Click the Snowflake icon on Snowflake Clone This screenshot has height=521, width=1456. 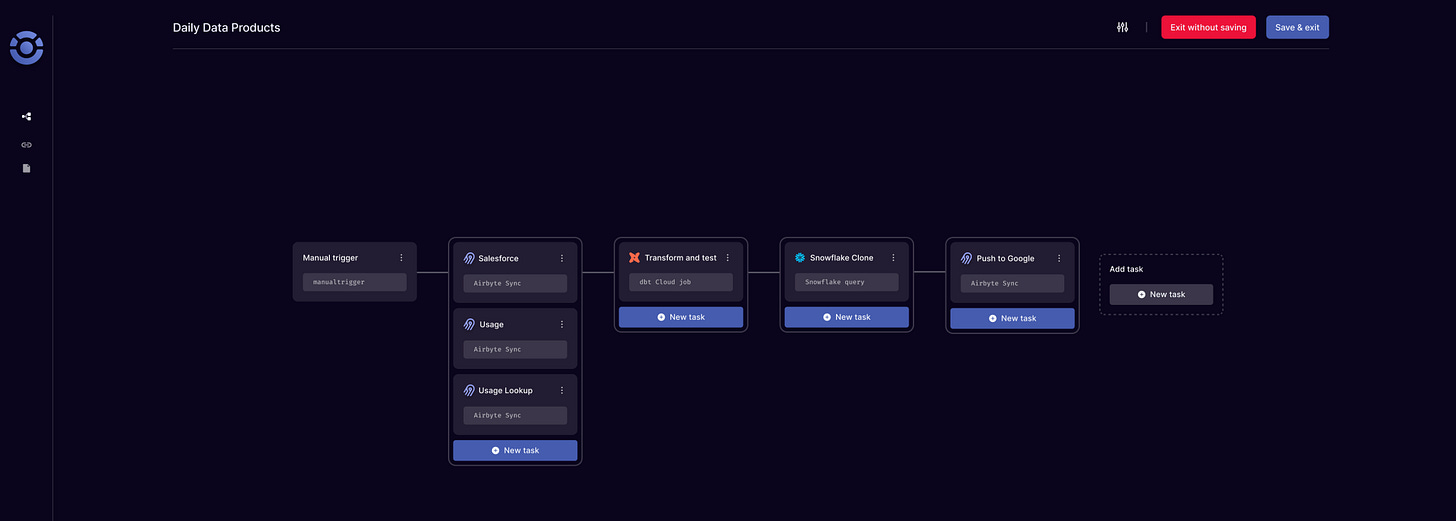(800, 257)
